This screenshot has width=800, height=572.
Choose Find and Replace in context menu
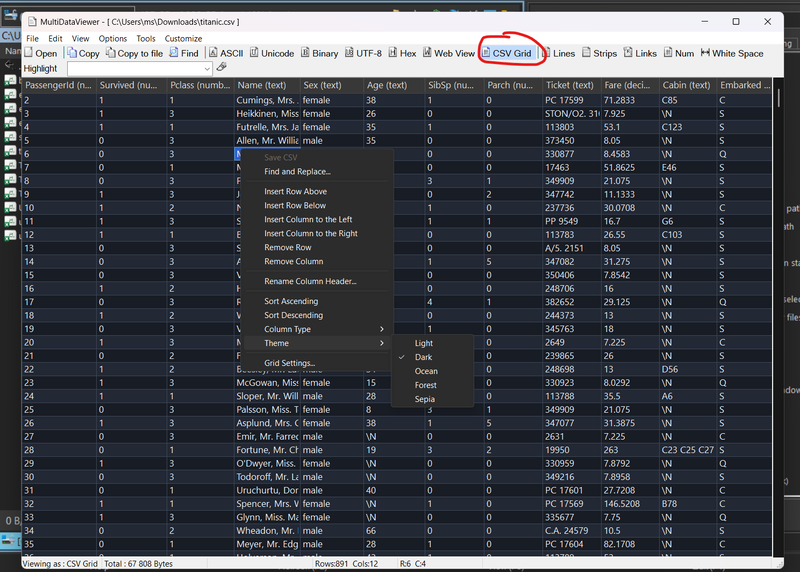click(x=316, y=171)
